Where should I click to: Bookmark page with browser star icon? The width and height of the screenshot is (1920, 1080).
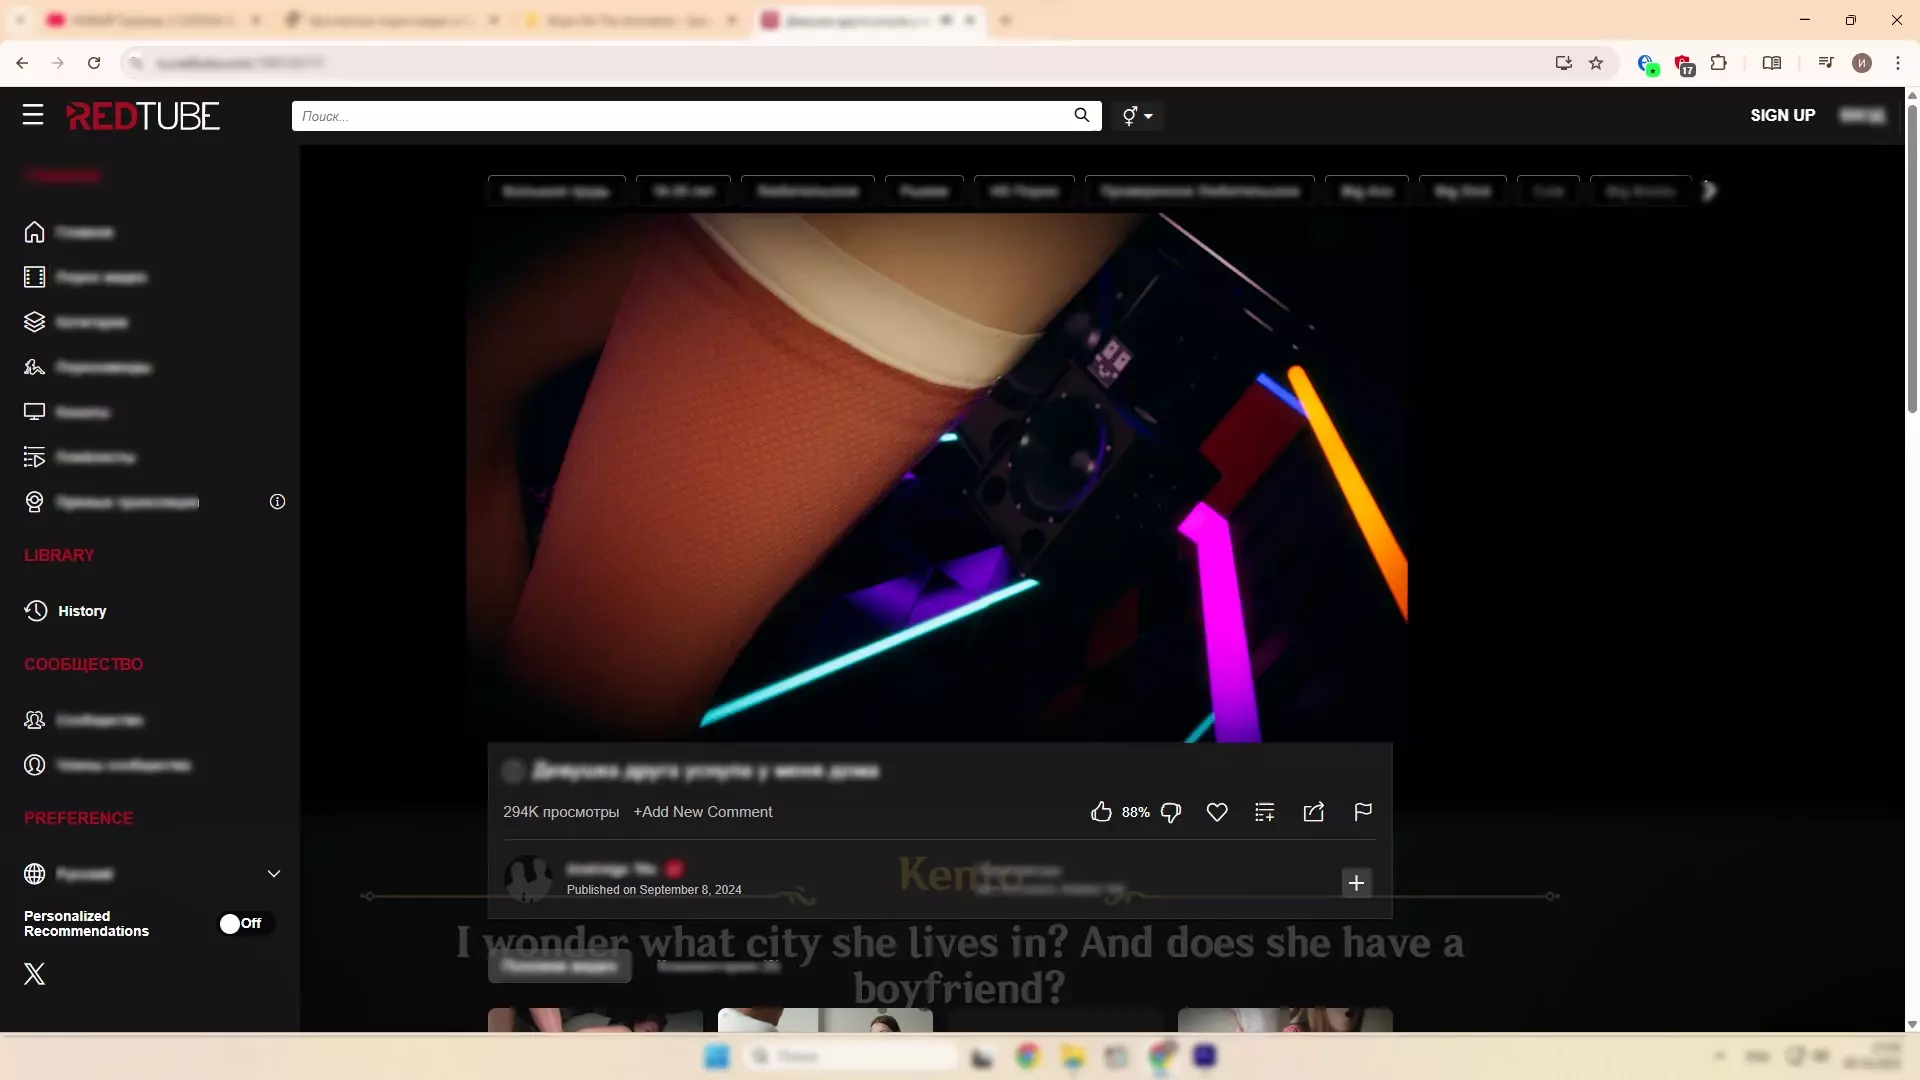[1596, 63]
